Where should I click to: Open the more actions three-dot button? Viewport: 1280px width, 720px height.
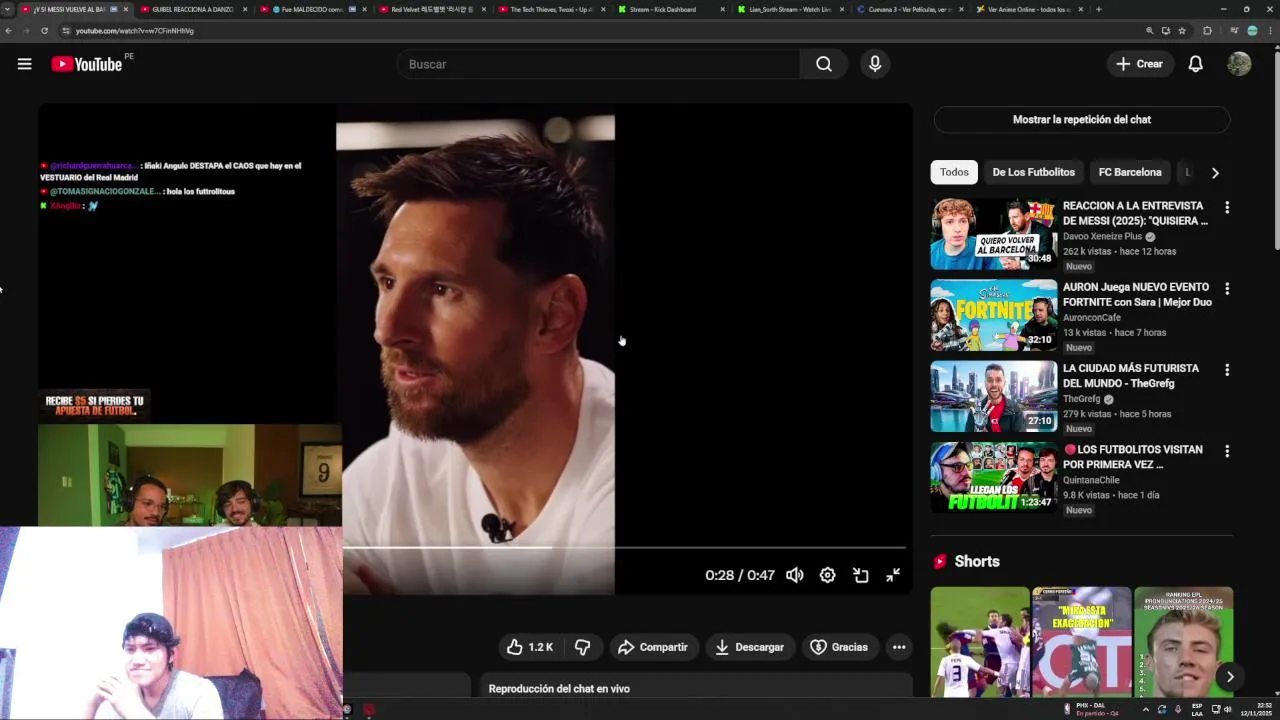(899, 647)
